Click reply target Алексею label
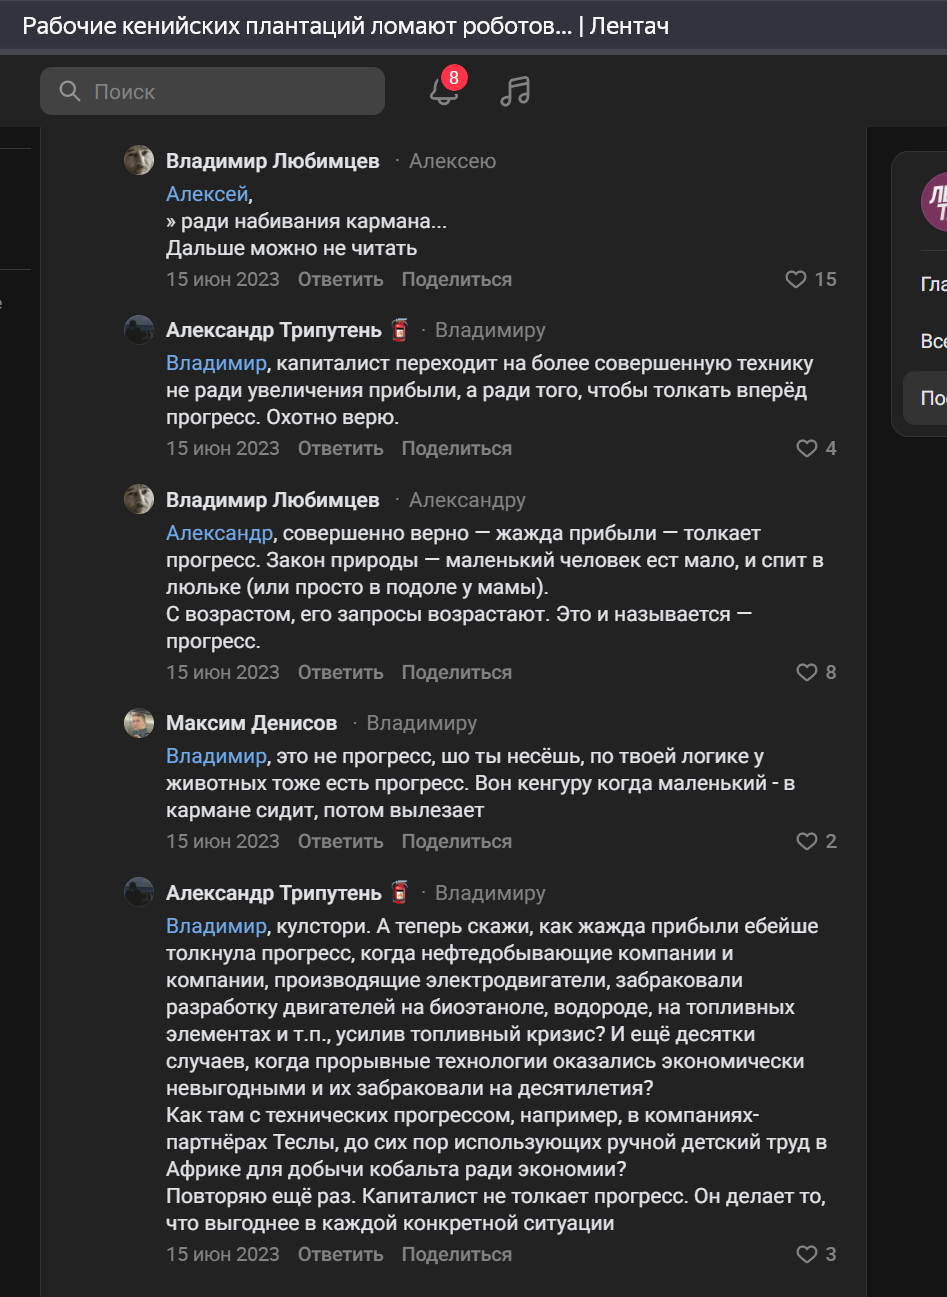 (x=452, y=161)
